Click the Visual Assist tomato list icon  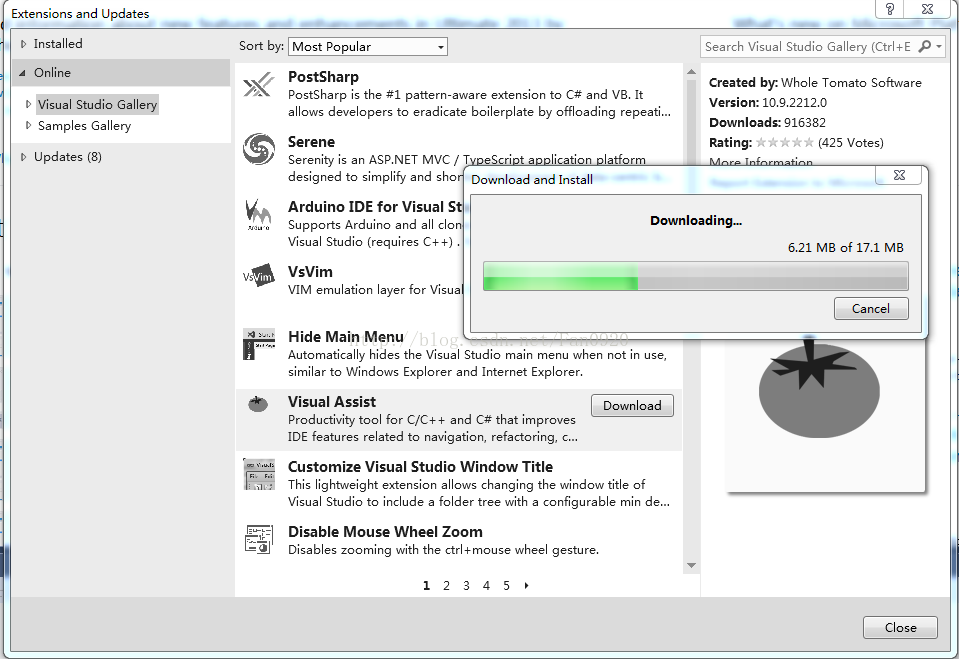257,404
